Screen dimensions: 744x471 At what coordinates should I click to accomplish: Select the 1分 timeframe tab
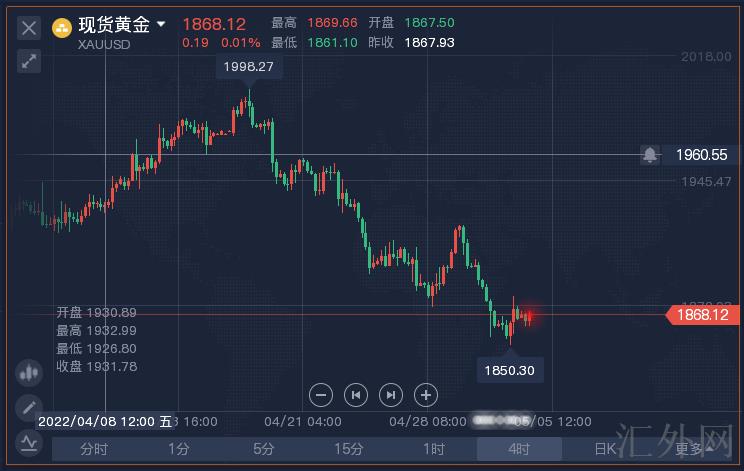click(x=178, y=449)
